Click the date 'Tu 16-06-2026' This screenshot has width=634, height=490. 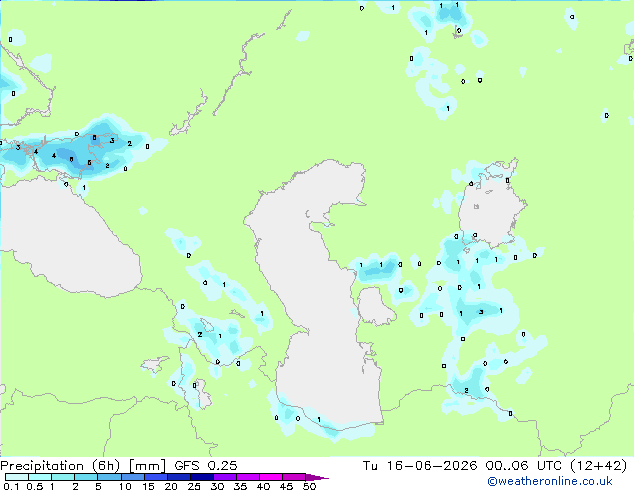point(420,466)
